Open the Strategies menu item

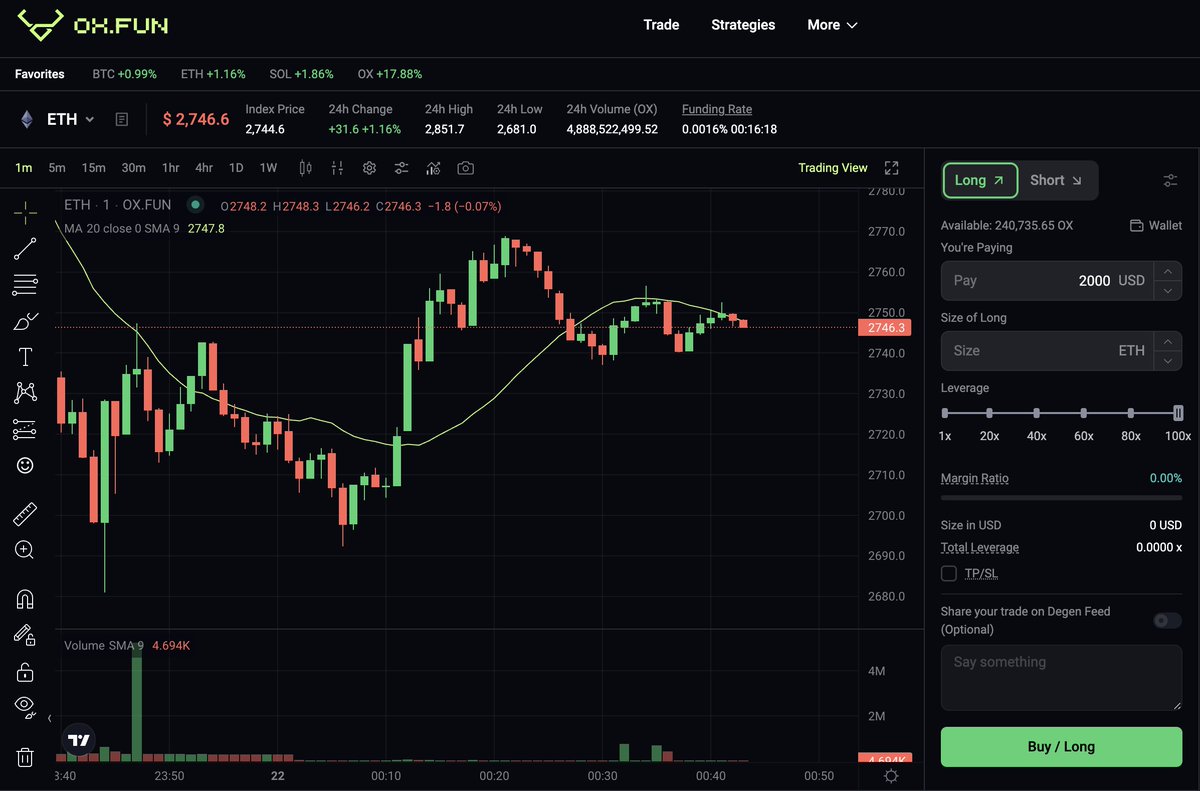(743, 25)
